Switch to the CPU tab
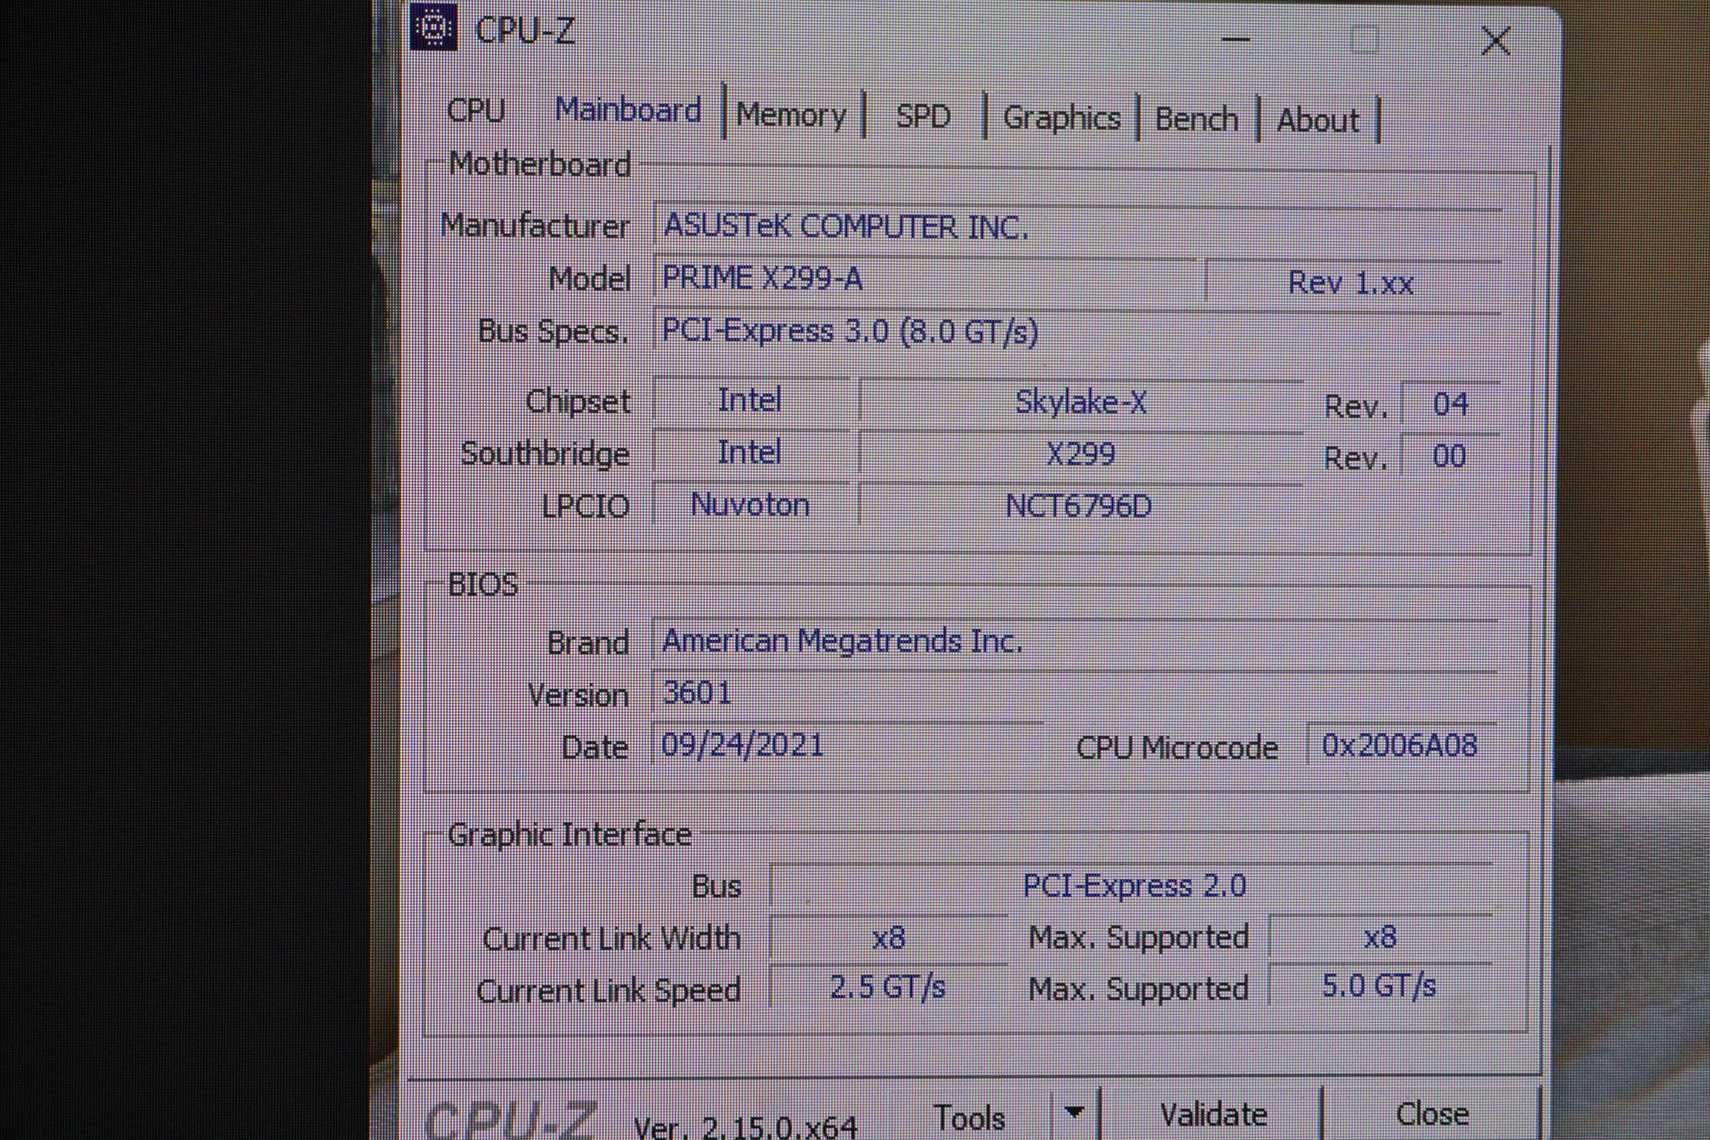 (x=476, y=110)
